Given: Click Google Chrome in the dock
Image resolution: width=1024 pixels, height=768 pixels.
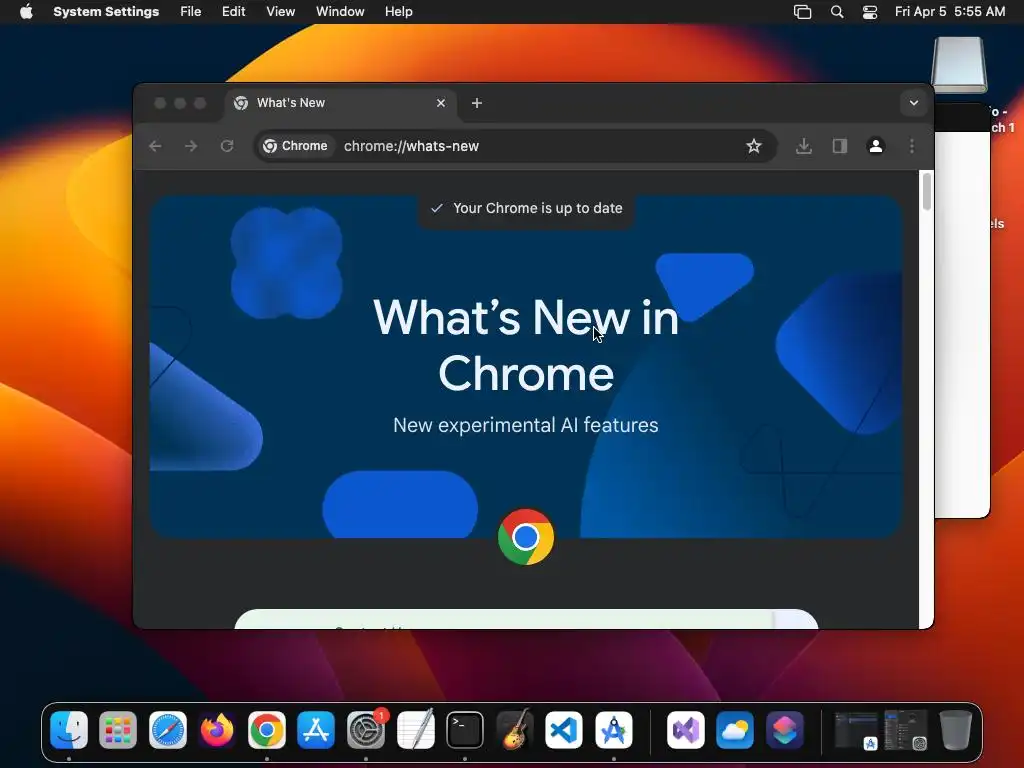Looking at the screenshot, I should tap(266, 729).
